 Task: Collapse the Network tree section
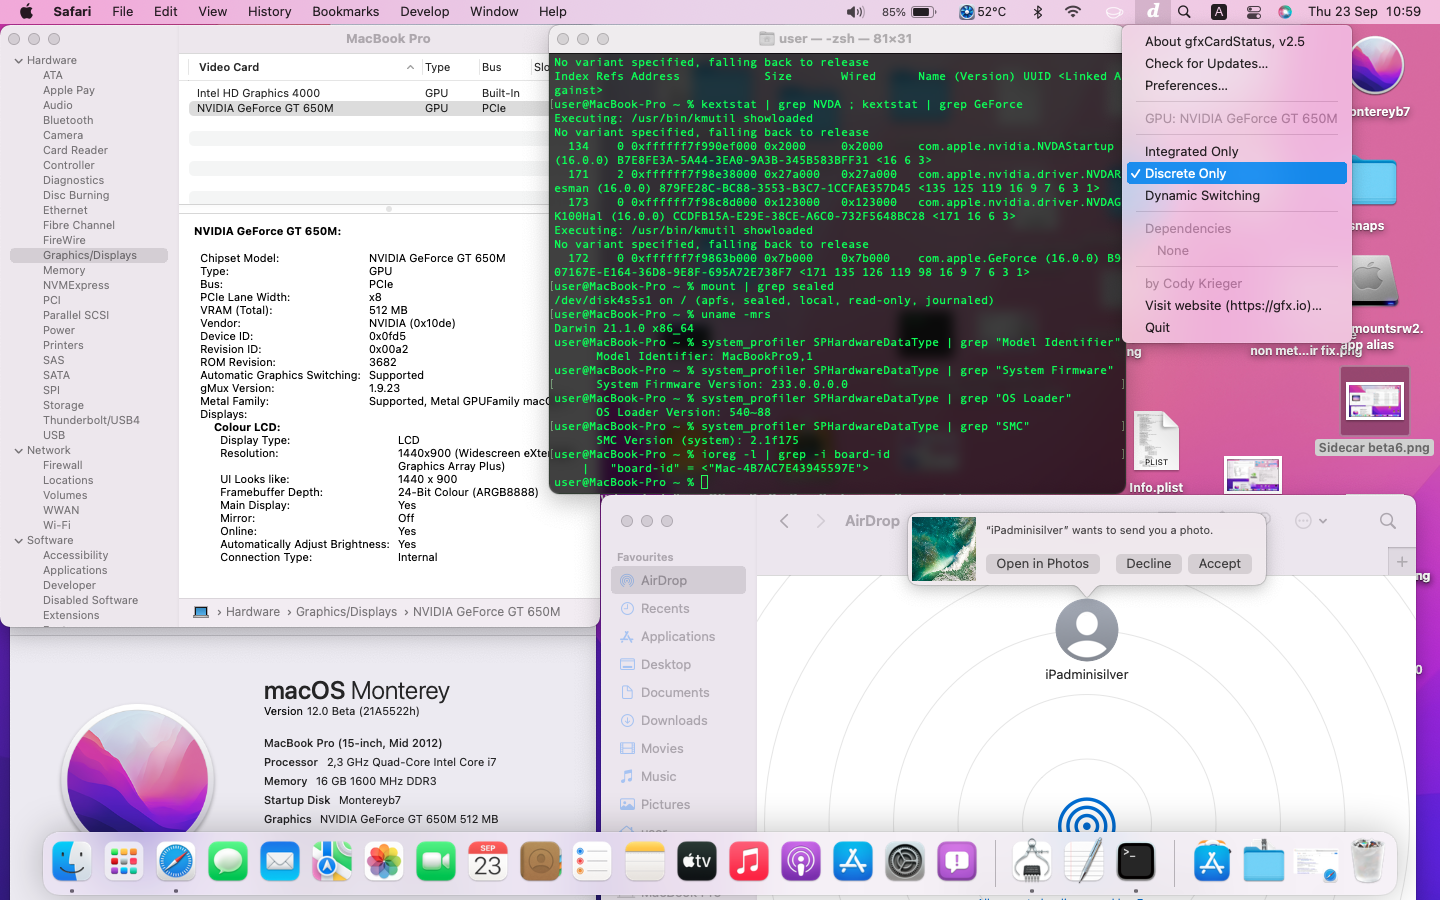(19, 451)
